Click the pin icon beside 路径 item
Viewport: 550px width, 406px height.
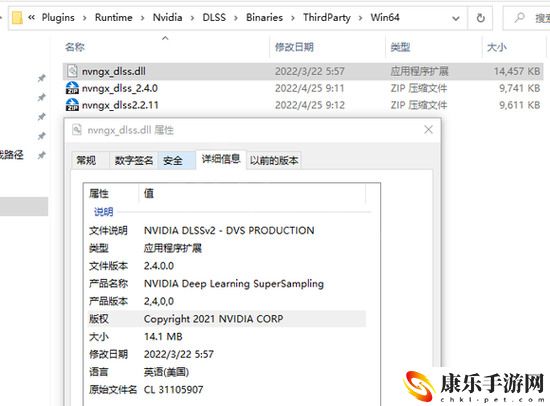click(41, 155)
